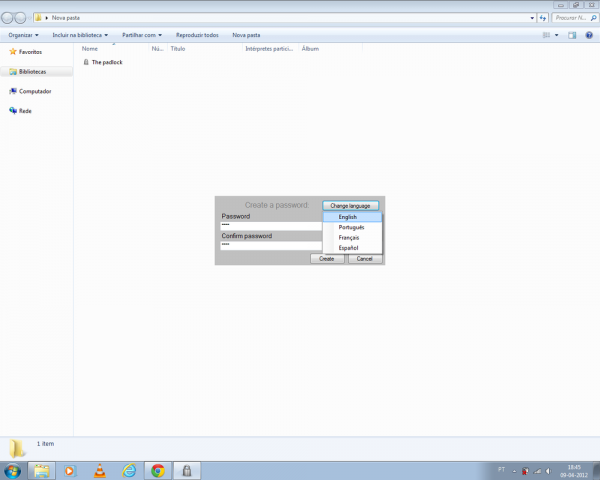The height and width of the screenshot is (480, 600).
Task: Toggle the preview pane icon
Action: coord(572,35)
